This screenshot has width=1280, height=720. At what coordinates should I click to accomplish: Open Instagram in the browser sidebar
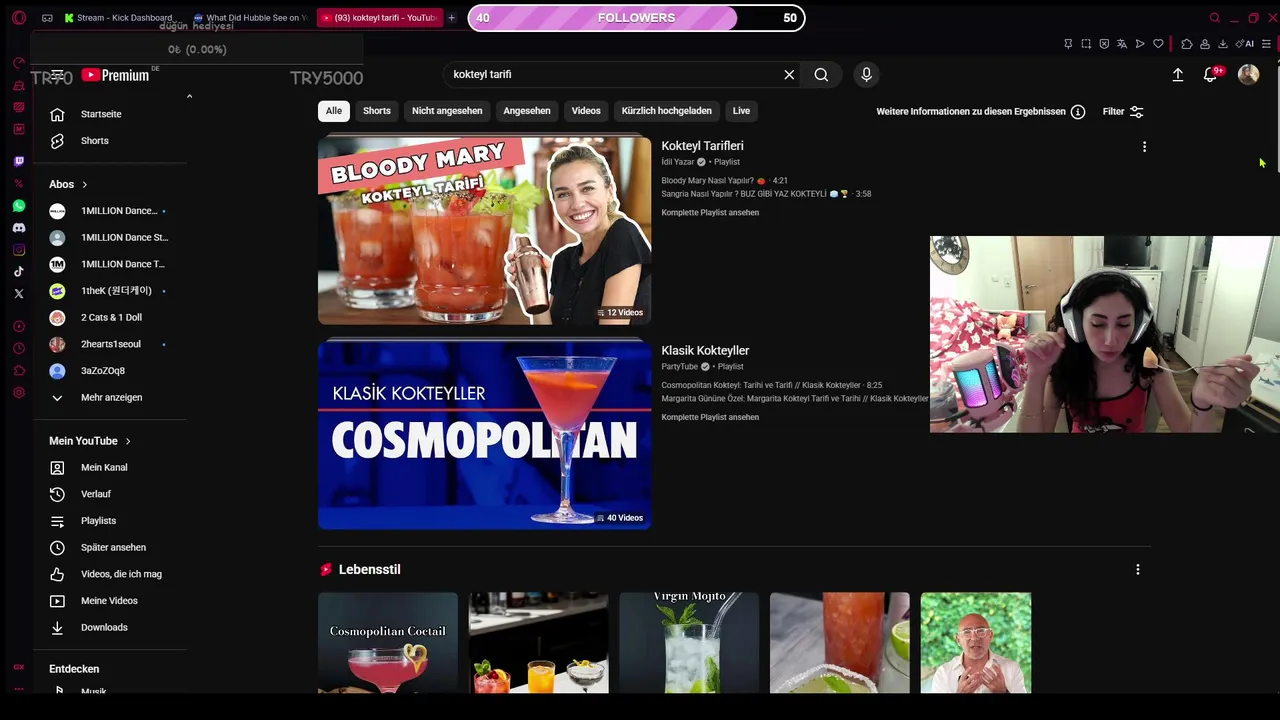[x=19, y=250]
